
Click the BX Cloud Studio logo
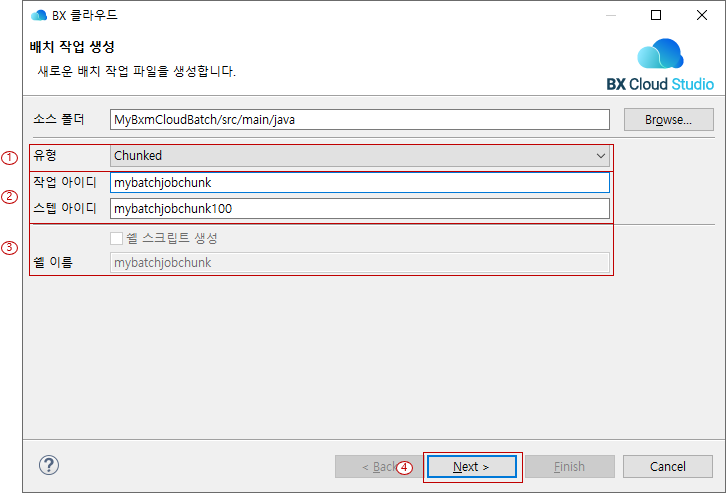pos(660,65)
